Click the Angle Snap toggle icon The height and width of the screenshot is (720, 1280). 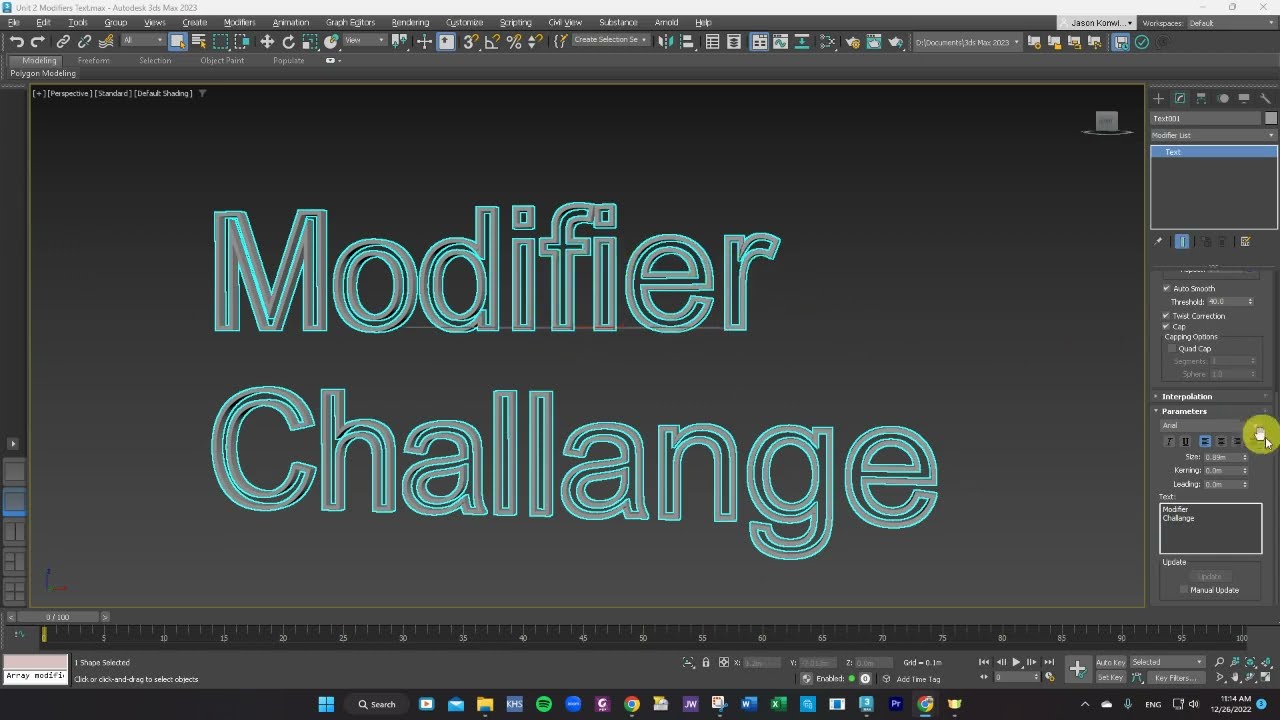pyautogui.click(x=492, y=41)
